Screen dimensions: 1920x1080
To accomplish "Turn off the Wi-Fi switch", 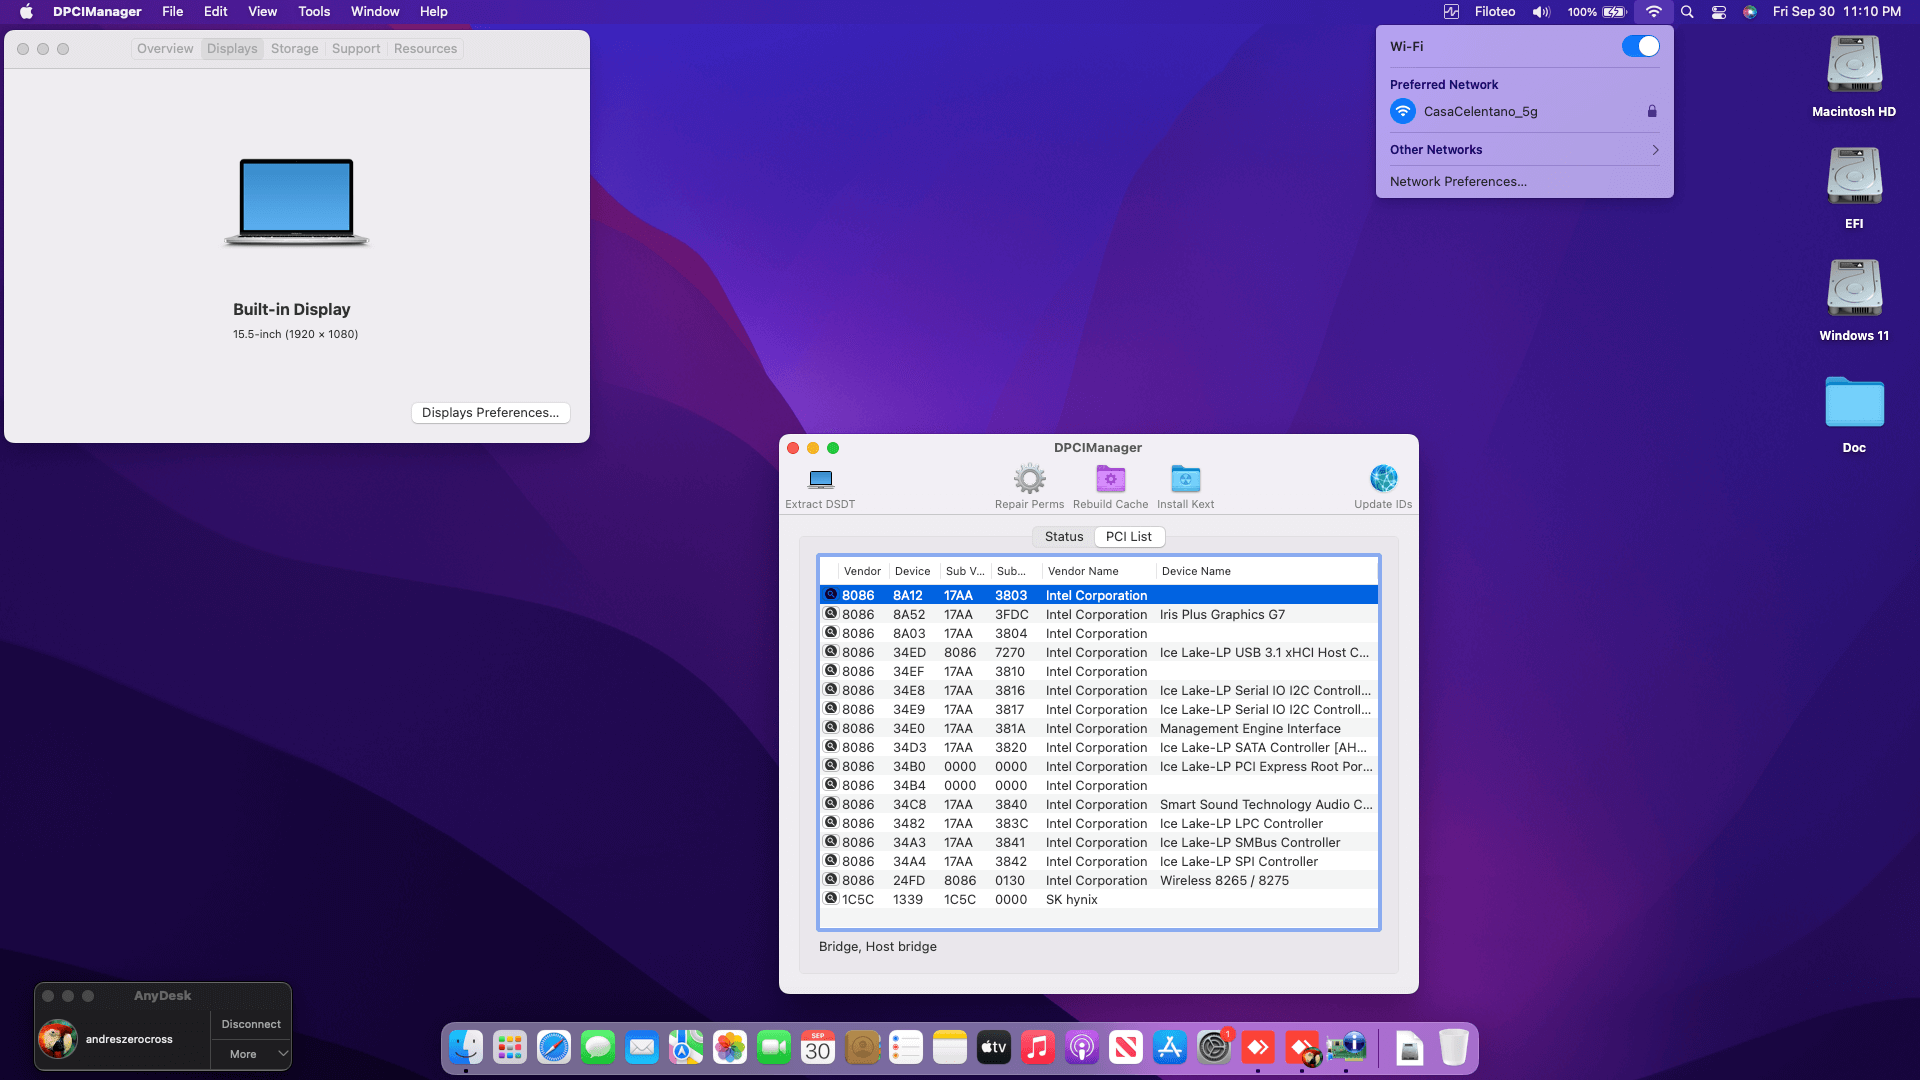I will (x=1640, y=46).
